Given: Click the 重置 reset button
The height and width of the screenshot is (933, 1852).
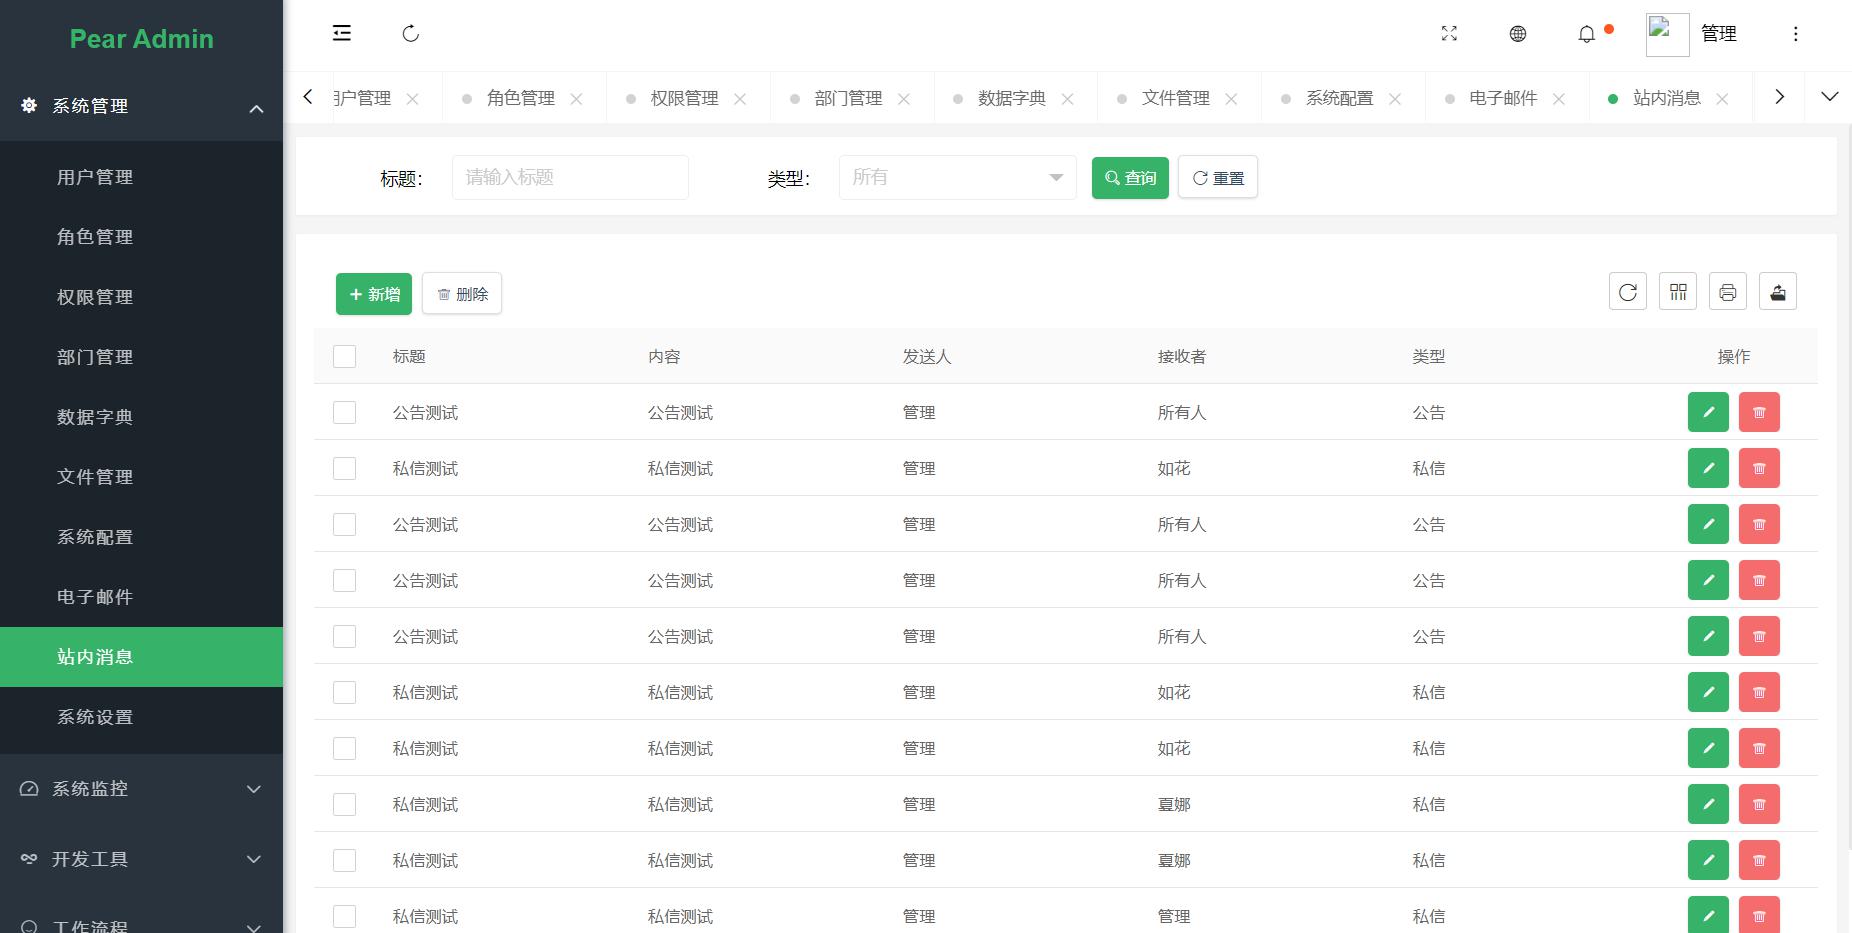Looking at the screenshot, I should pyautogui.click(x=1218, y=178).
